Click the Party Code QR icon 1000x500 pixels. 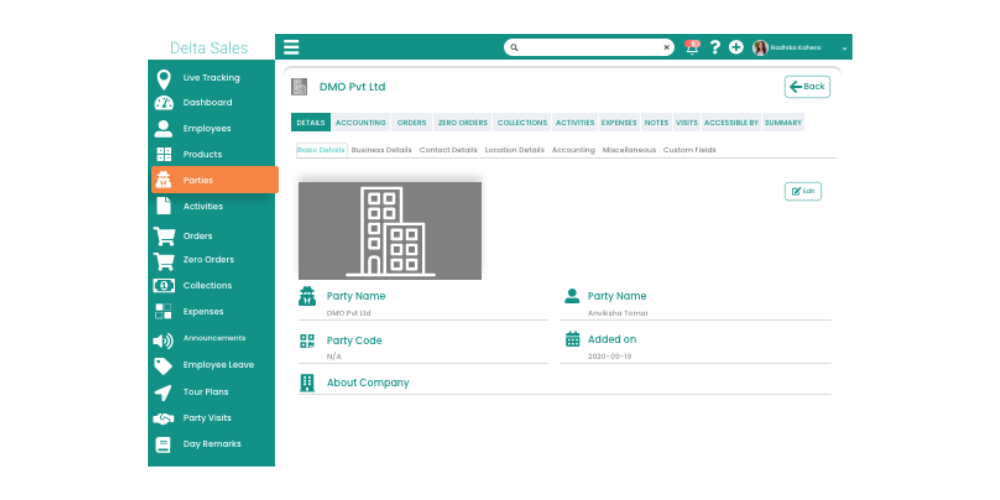point(307,341)
